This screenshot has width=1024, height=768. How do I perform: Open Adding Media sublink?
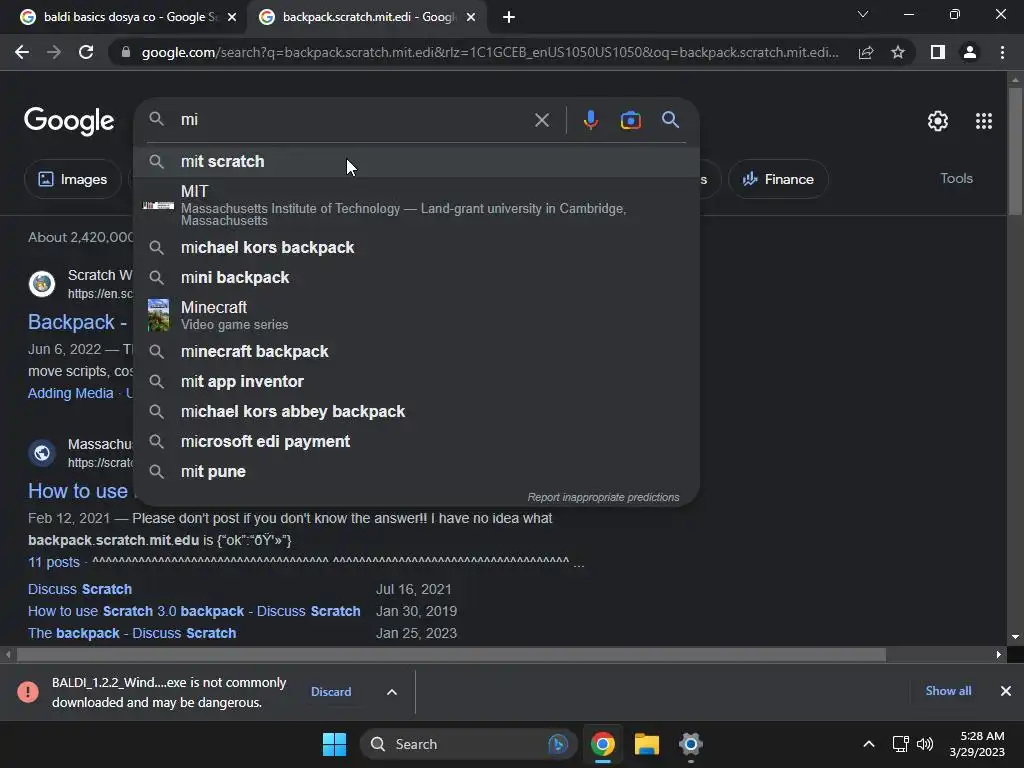coord(71,393)
